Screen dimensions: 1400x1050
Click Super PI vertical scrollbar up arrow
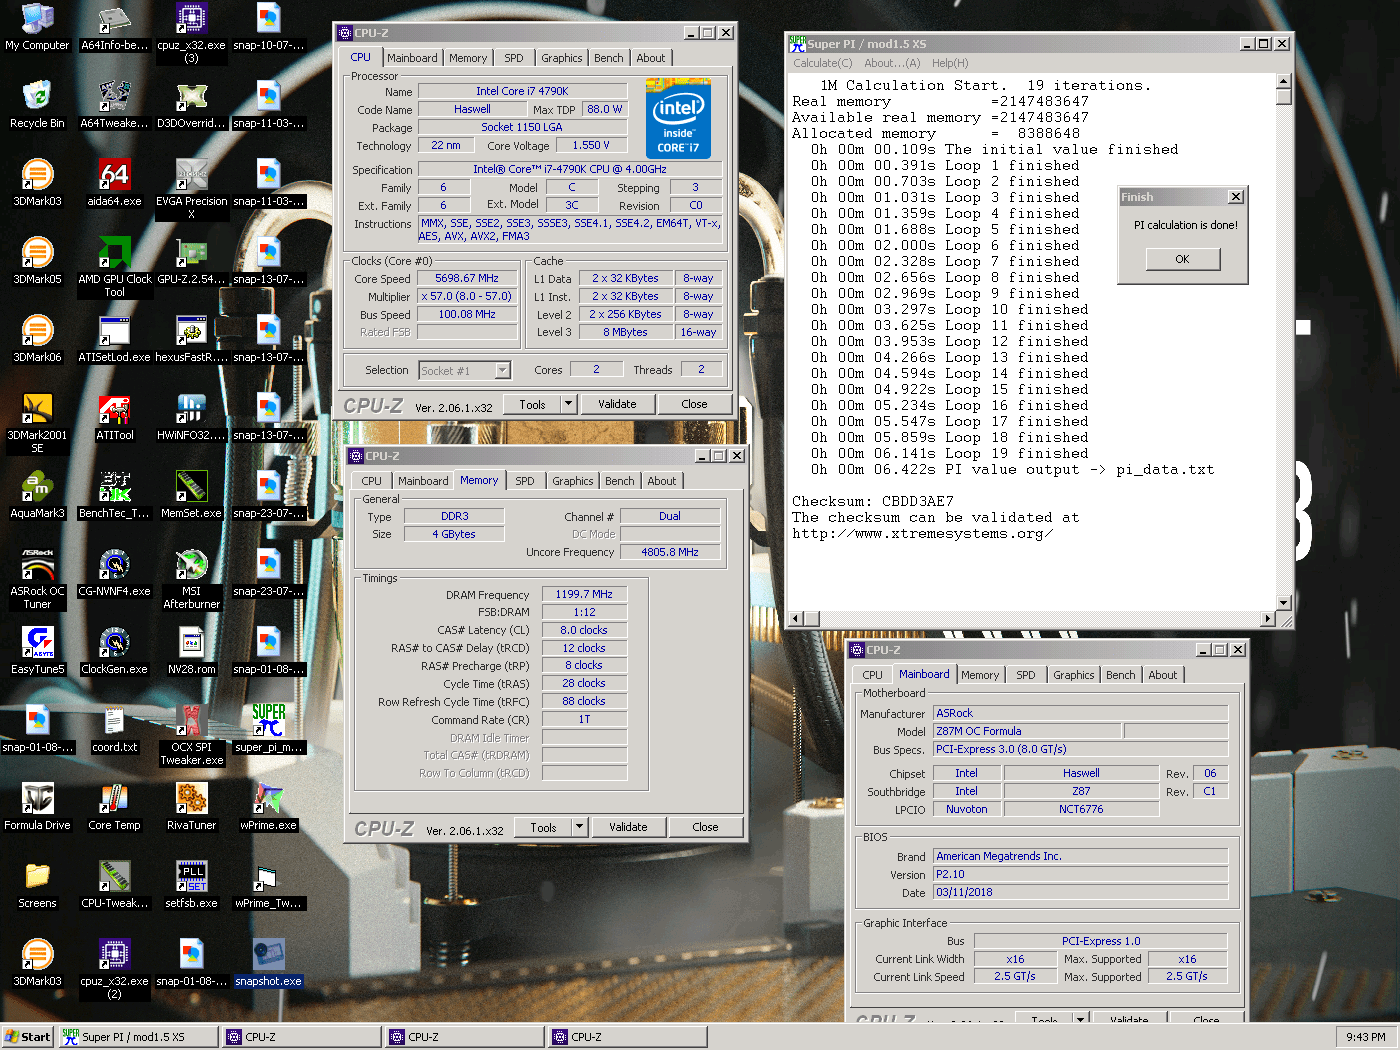click(x=1284, y=82)
